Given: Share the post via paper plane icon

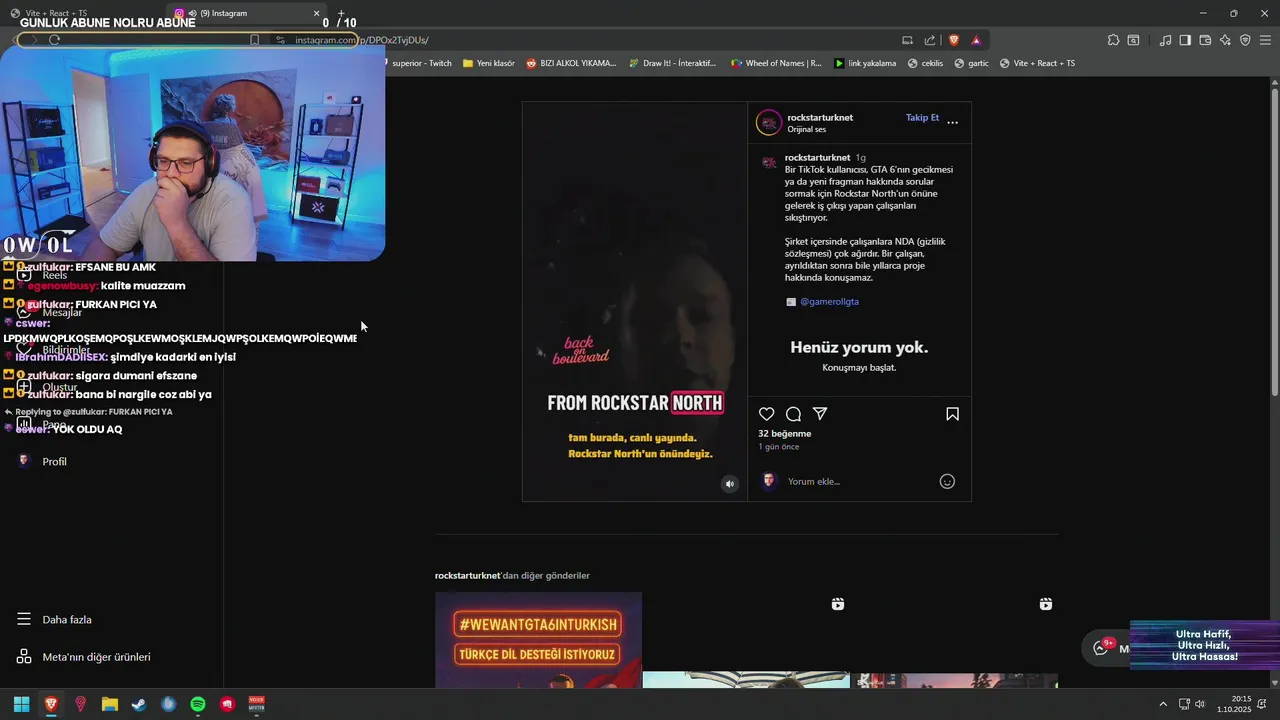Looking at the screenshot, I should point(820,414).
